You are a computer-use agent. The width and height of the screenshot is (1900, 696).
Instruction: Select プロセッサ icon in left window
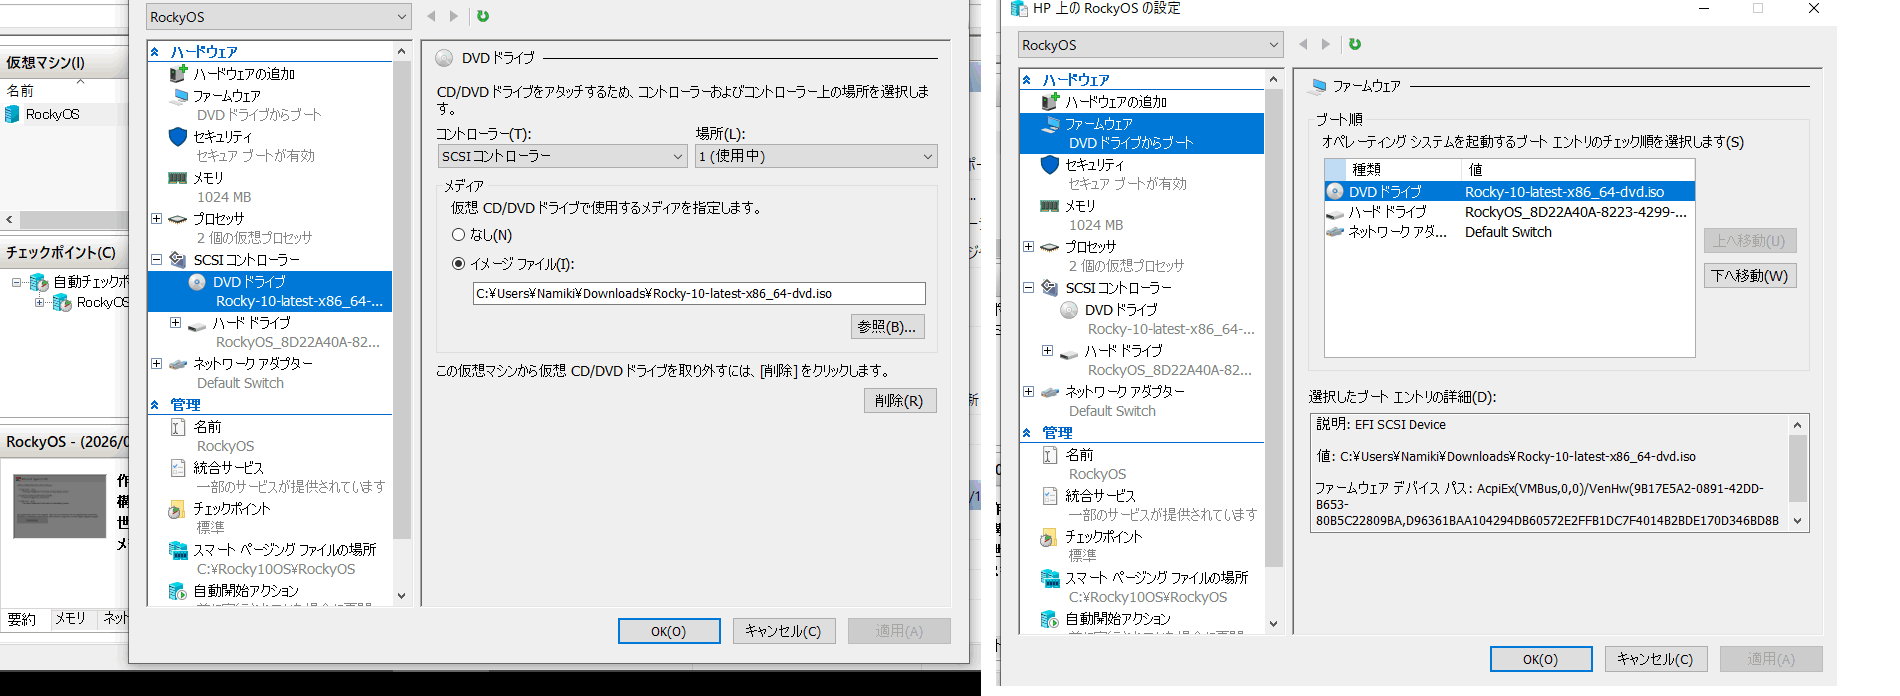(x=178, y=219)
